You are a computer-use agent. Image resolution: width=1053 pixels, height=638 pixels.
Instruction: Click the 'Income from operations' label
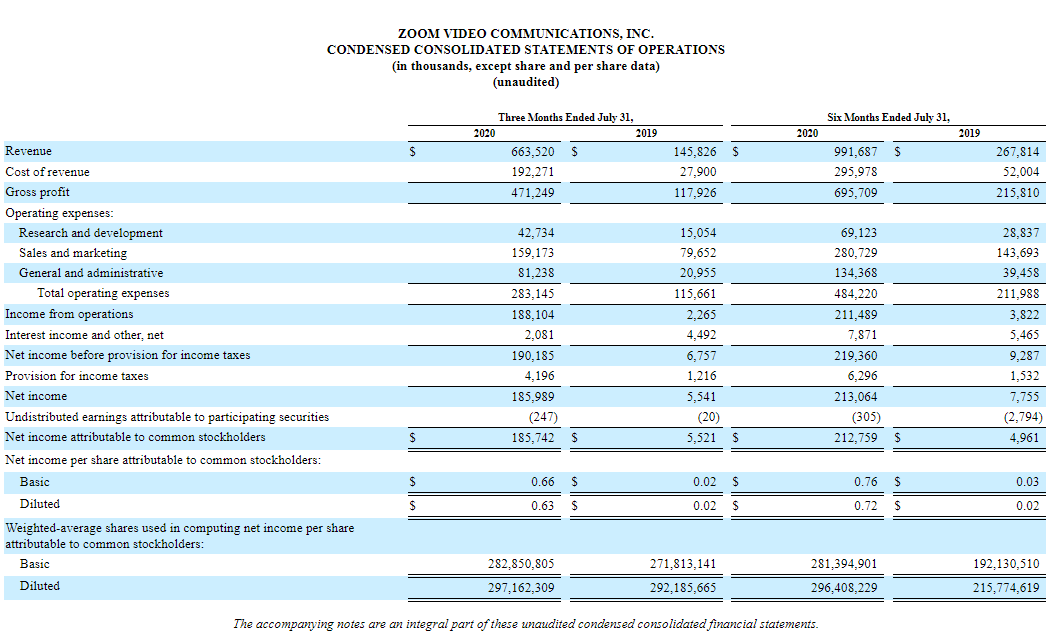pyautogui.click(x=69, y=314)
